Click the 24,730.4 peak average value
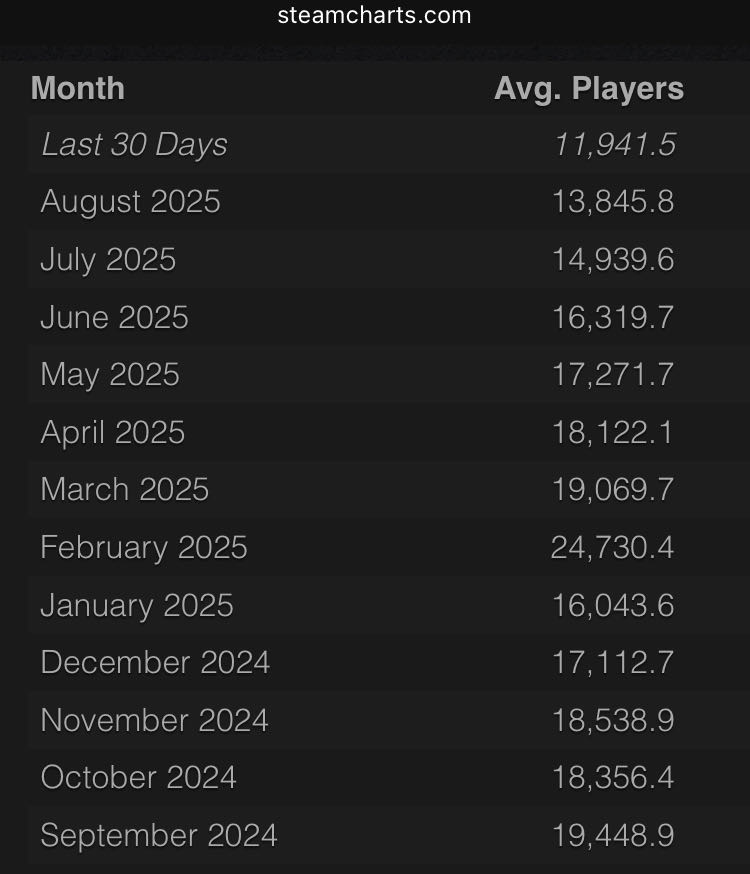The width and height of the screenshot is (750, 874). (x=612, y=547)
